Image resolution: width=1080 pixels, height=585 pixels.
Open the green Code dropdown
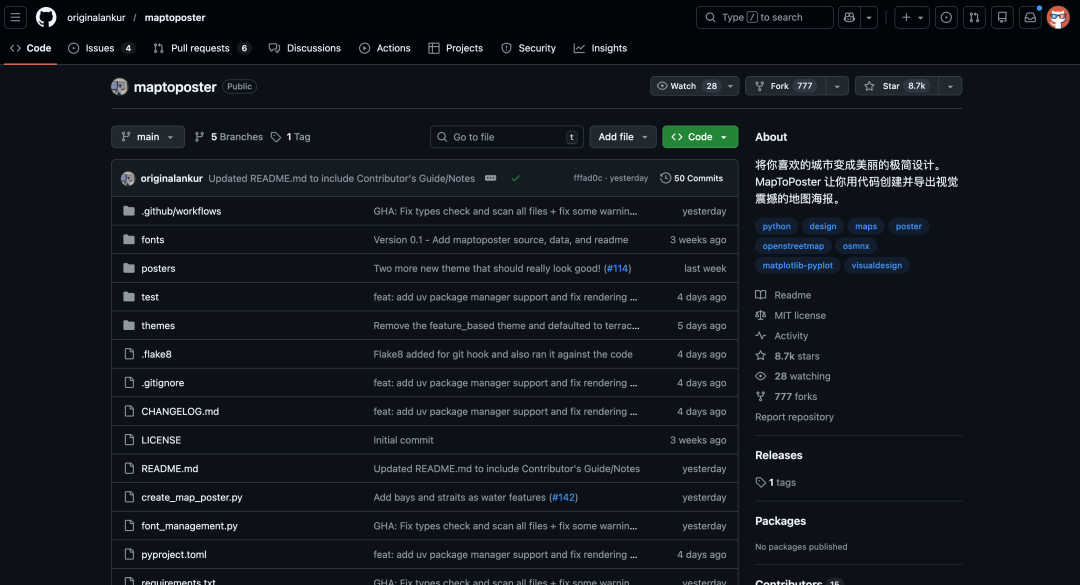[x=699, y=136]
